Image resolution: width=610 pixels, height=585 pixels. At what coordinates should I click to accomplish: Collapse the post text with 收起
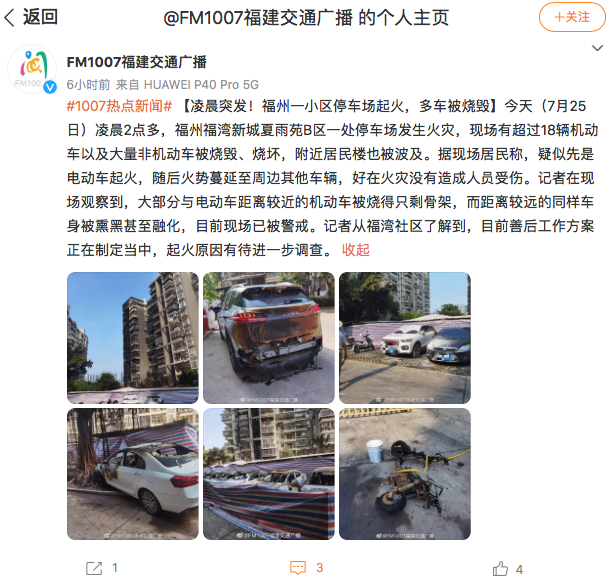356,250
